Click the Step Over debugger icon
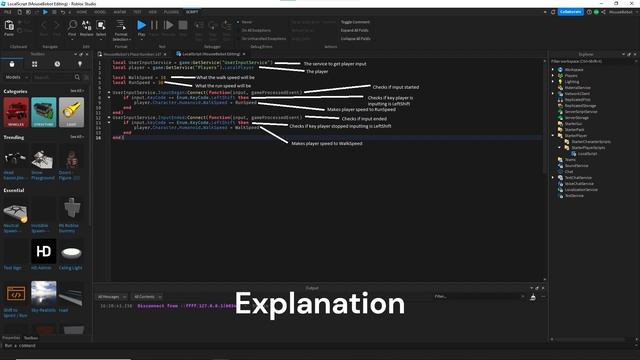Image resolution: width=640 pixels, height=360 pixels. [213, 26]
